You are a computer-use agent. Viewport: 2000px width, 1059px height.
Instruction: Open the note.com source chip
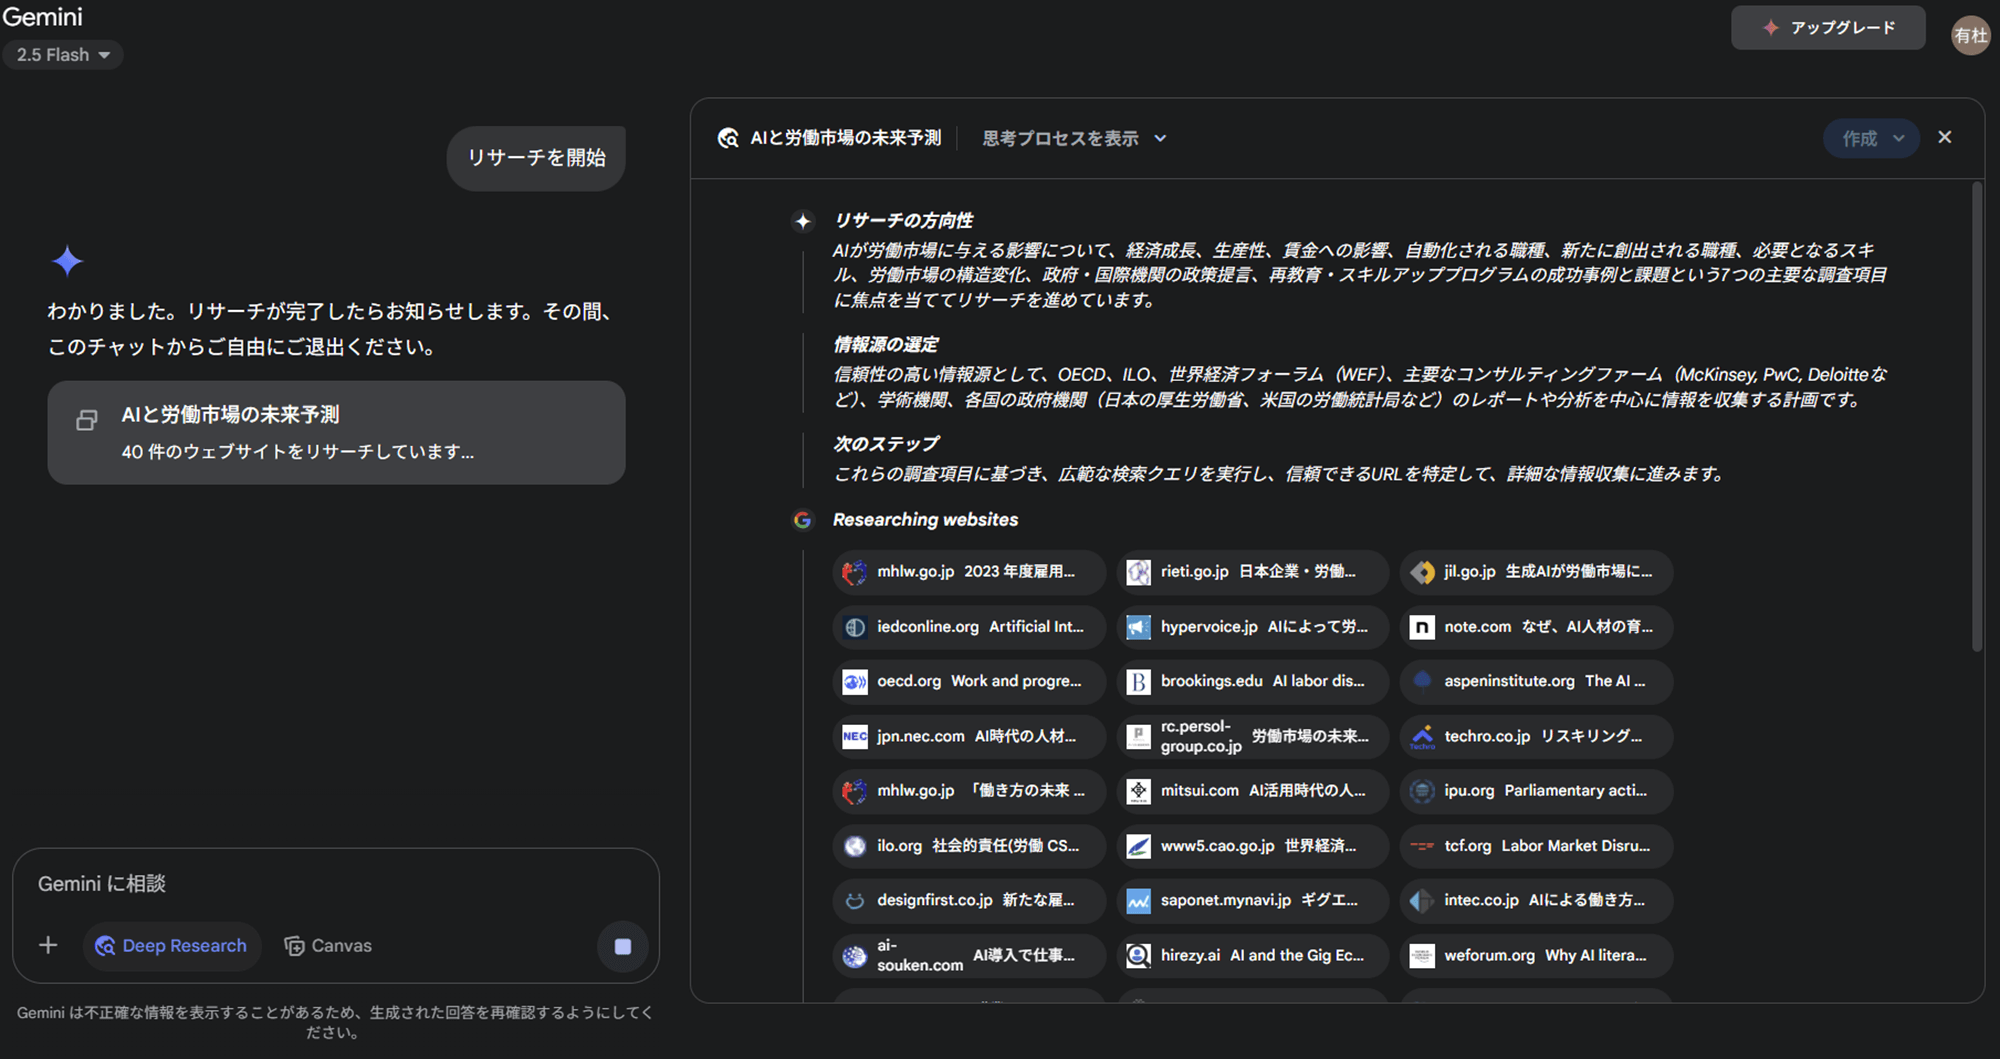[x=1536, y=627]
